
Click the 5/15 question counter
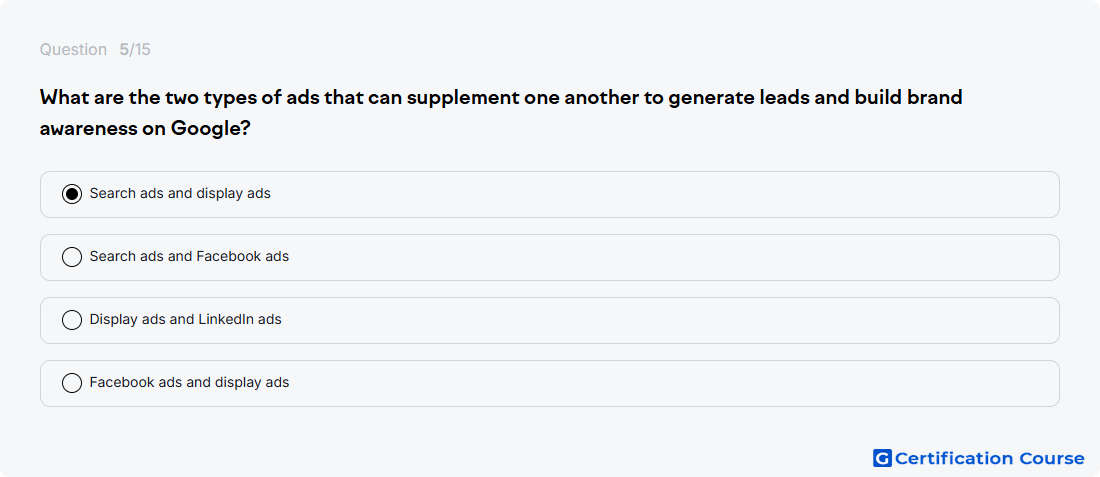[135, 50]
